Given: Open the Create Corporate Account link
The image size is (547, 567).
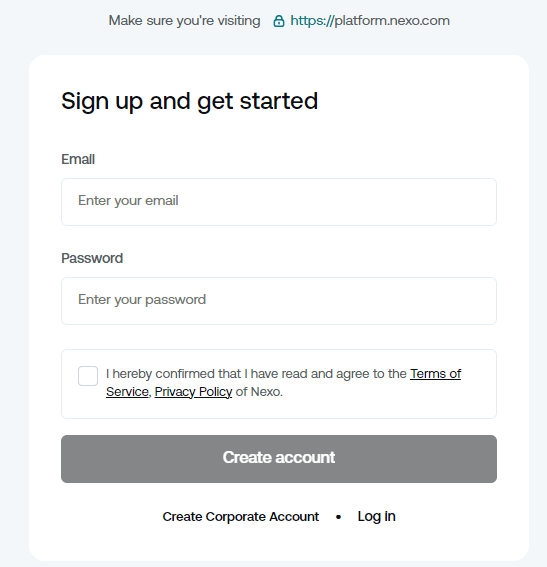Looking at the screenshot, I should [240, 516].
